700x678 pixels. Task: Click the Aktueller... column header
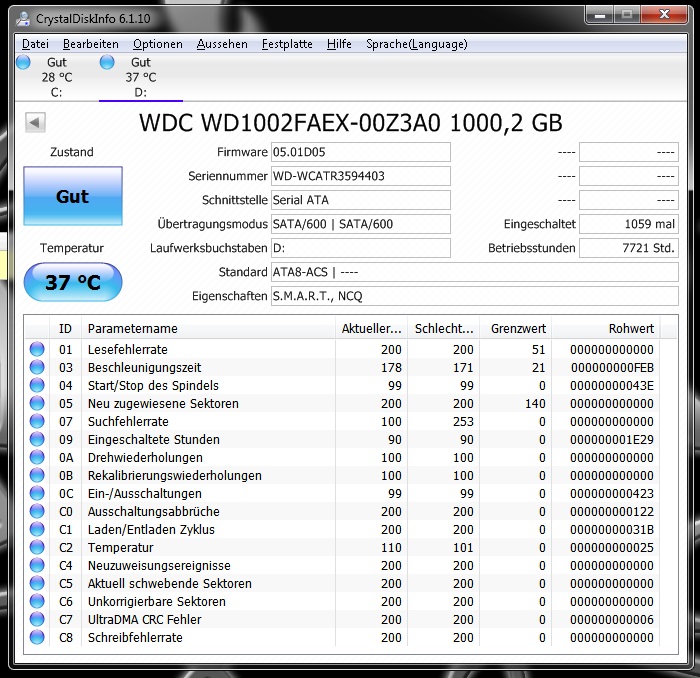pyautogui.click(x=371, y=329)
